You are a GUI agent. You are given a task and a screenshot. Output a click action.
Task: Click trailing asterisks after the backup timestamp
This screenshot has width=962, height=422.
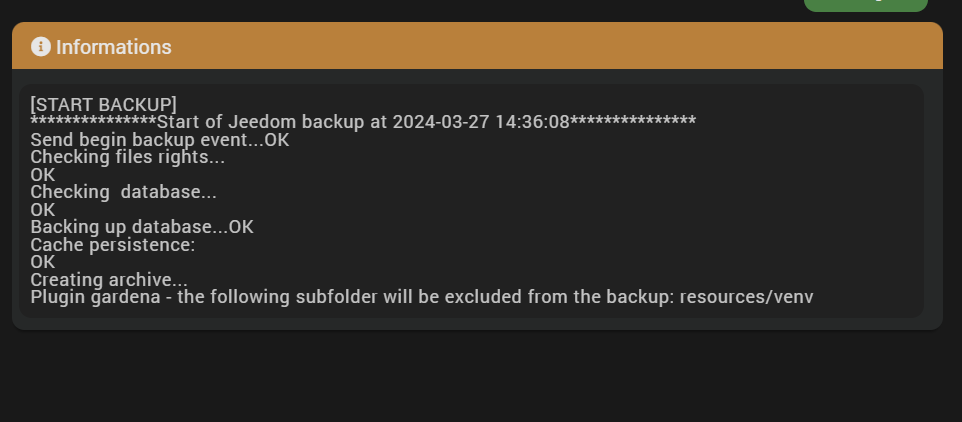pyautogui.click(x=633, y=121)
